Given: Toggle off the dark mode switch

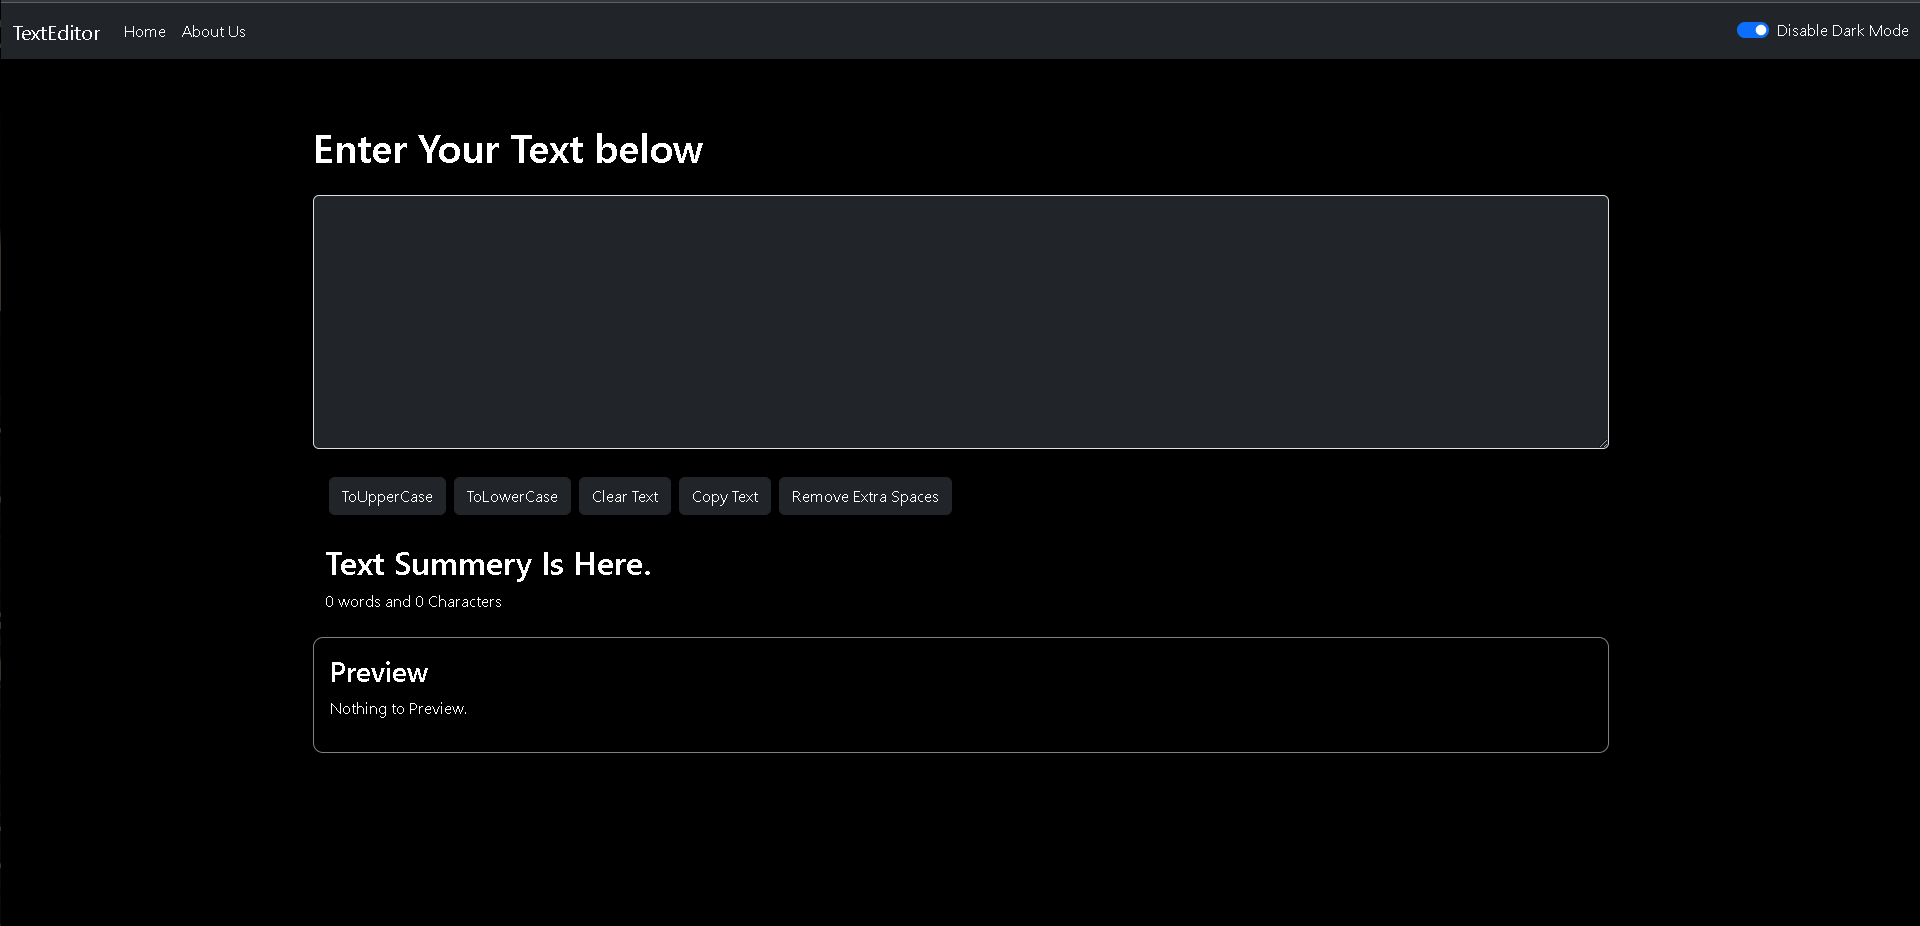Looking at the screenshot, I should [x=1752, y=31].
